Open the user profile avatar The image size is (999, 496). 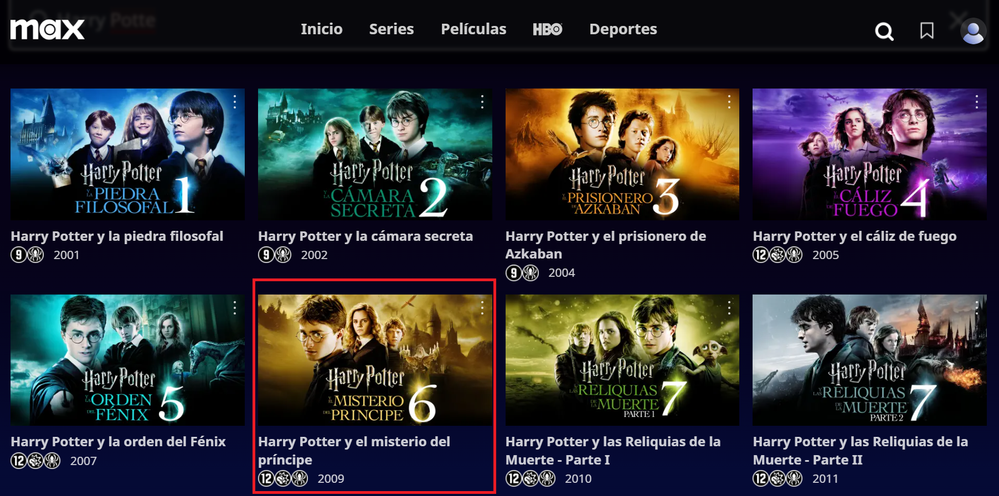972,31
